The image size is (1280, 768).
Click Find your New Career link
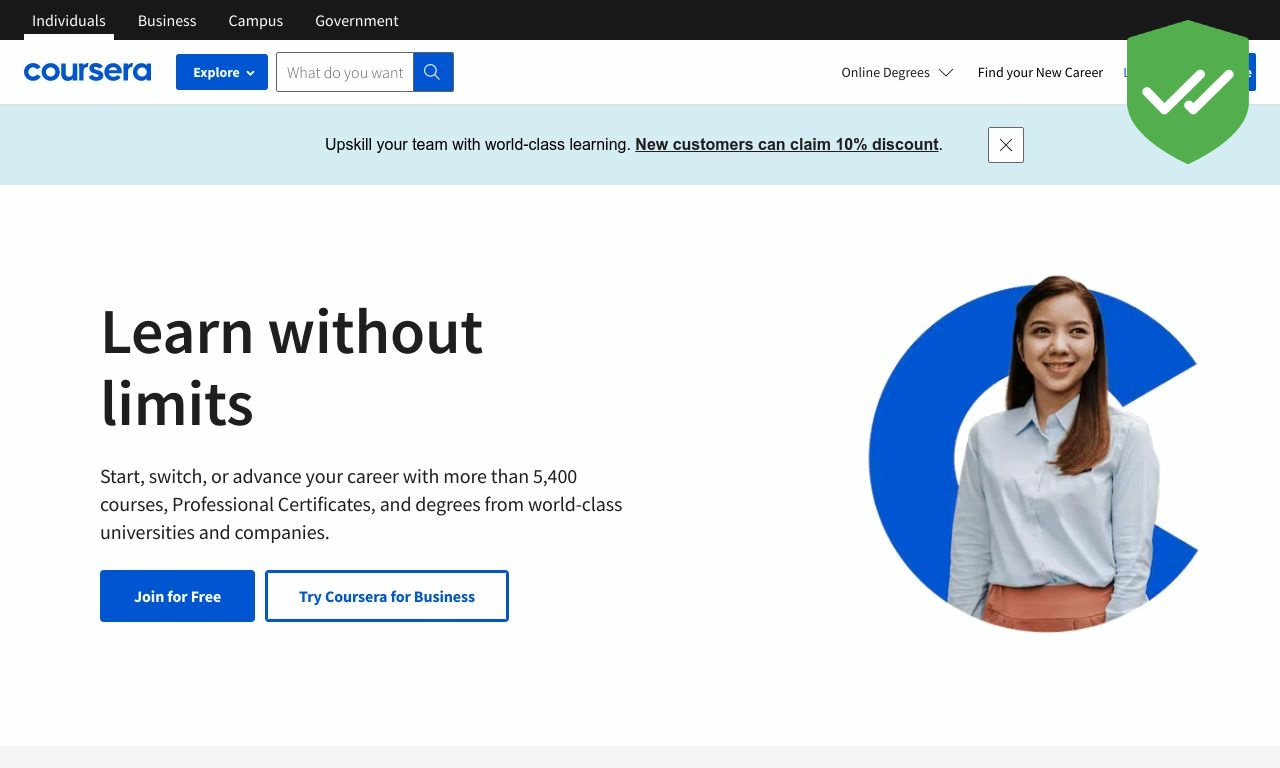[x=1040, y=72]
